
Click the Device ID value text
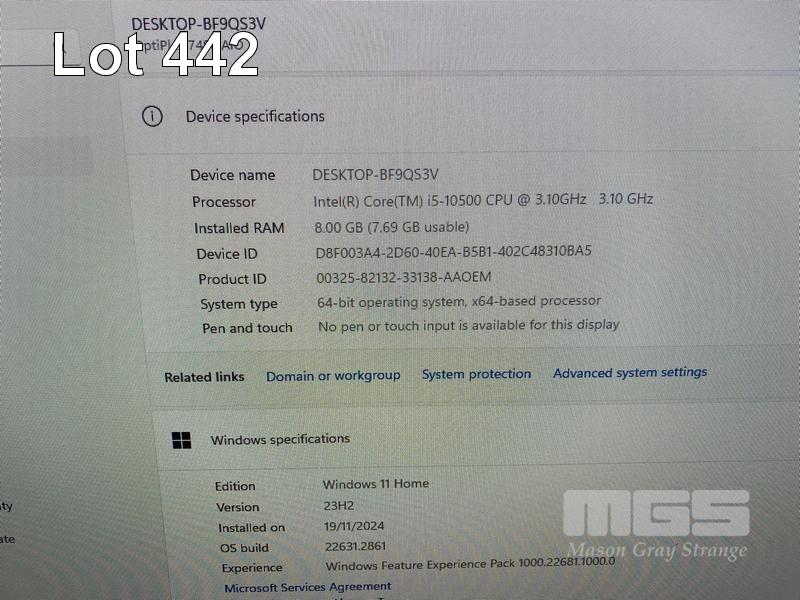click(454, 252)
